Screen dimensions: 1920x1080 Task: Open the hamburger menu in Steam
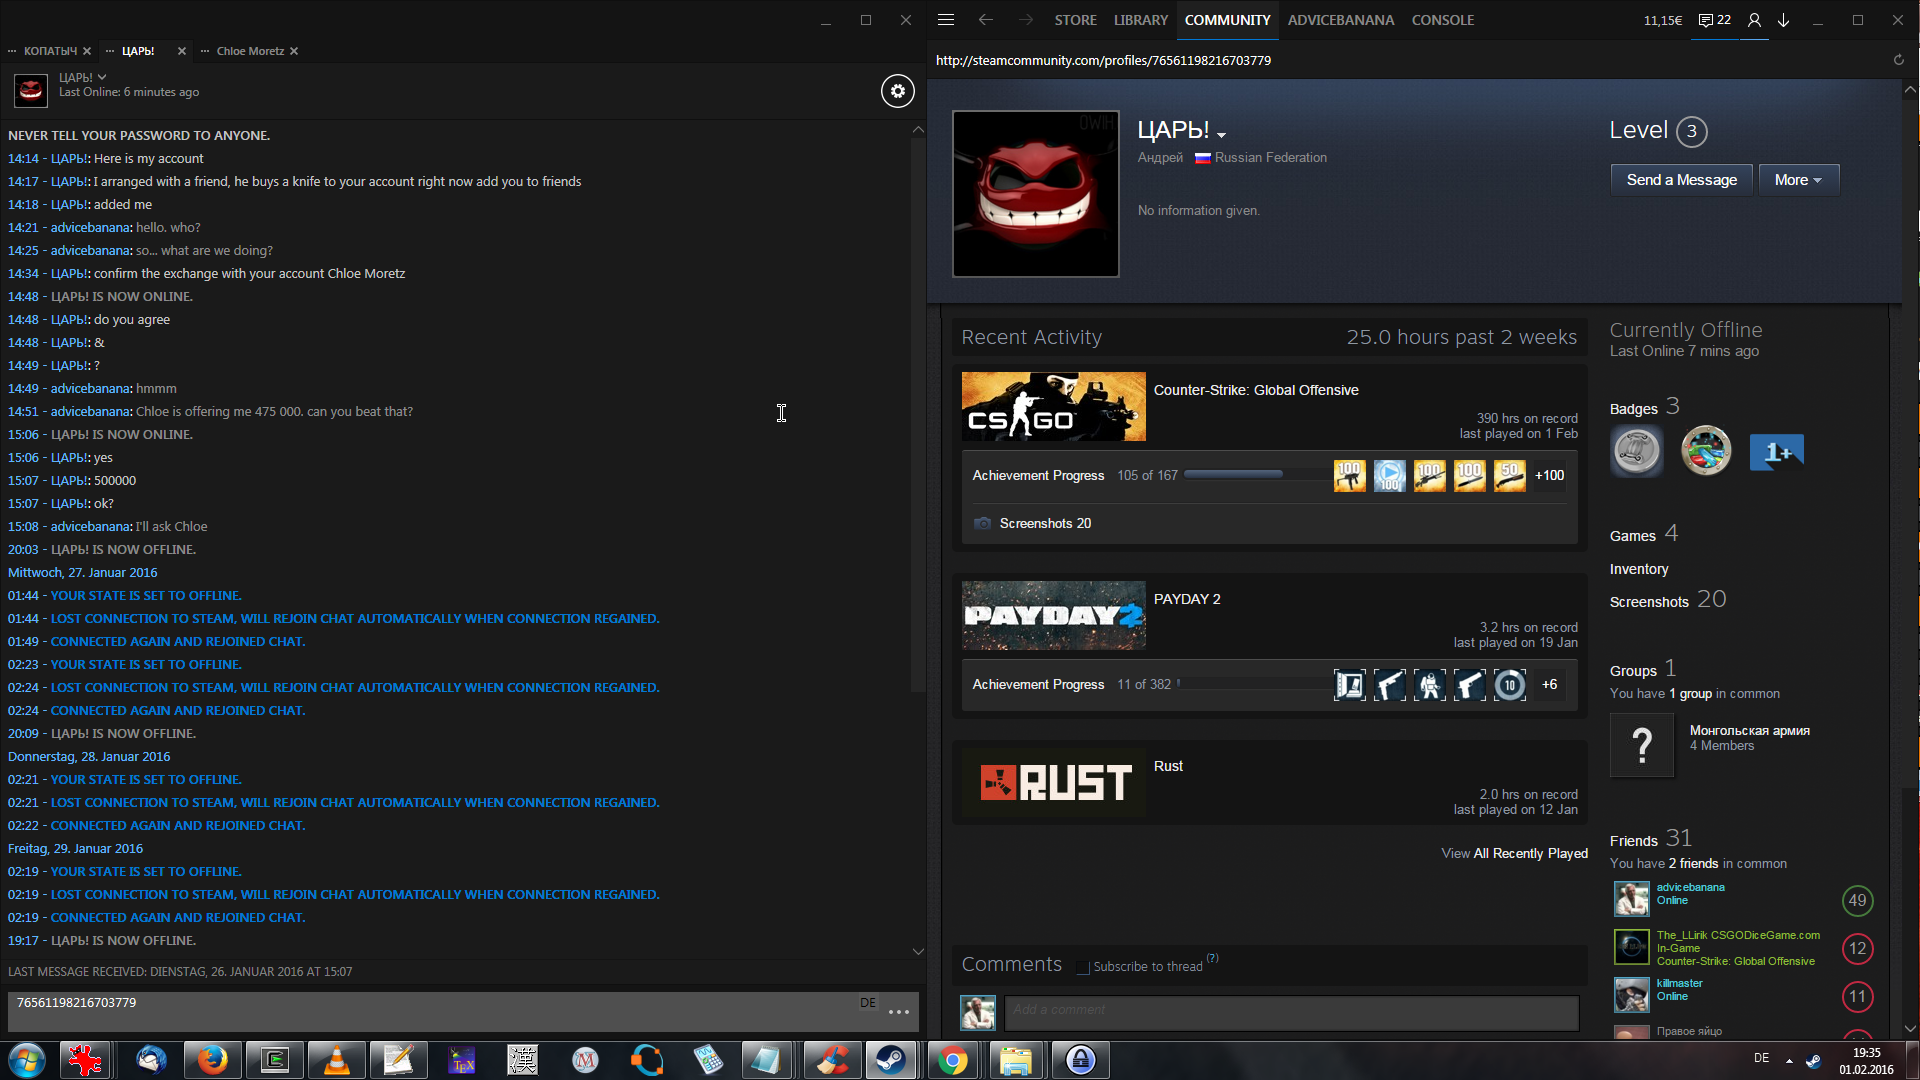(946, 20)
